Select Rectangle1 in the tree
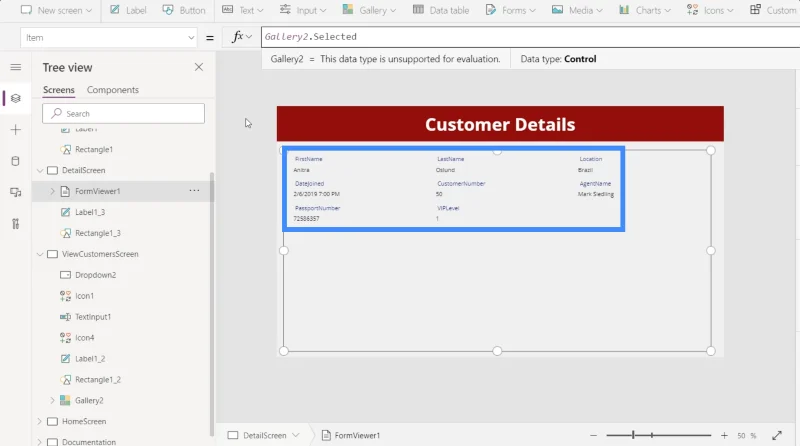 (x=94, y=150)
